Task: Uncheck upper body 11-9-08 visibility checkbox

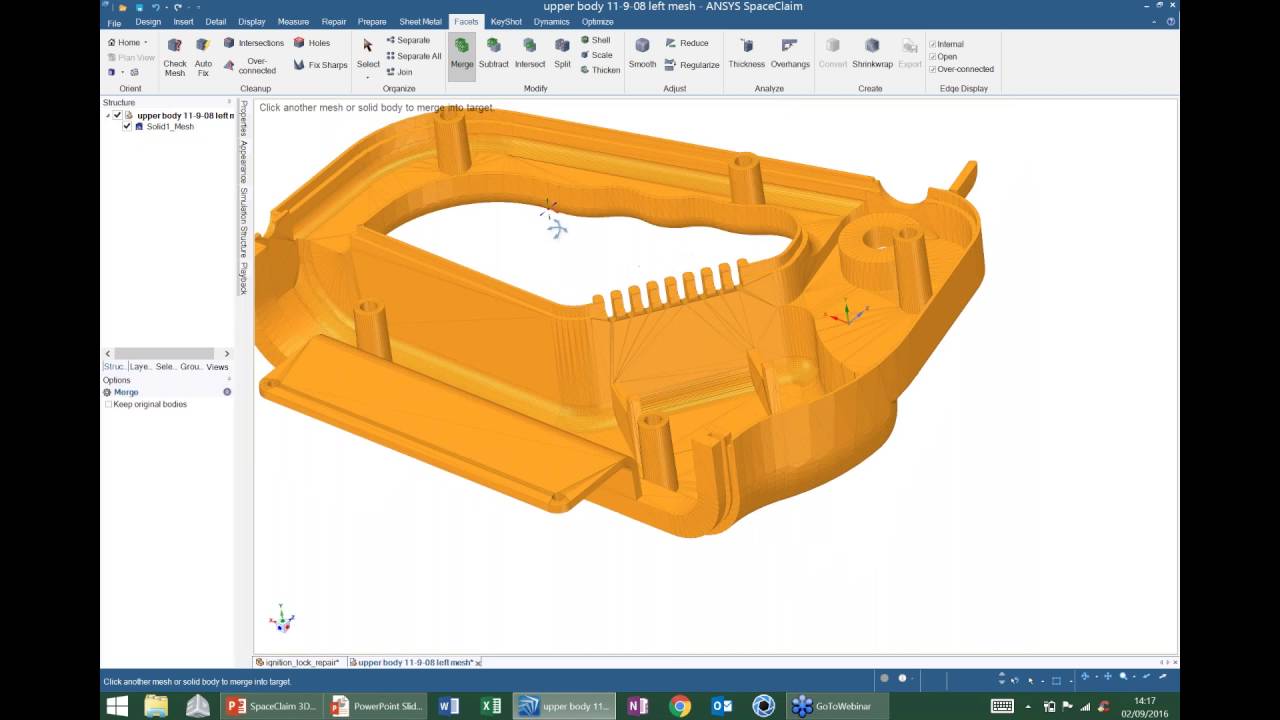Action: coord(117,115)
